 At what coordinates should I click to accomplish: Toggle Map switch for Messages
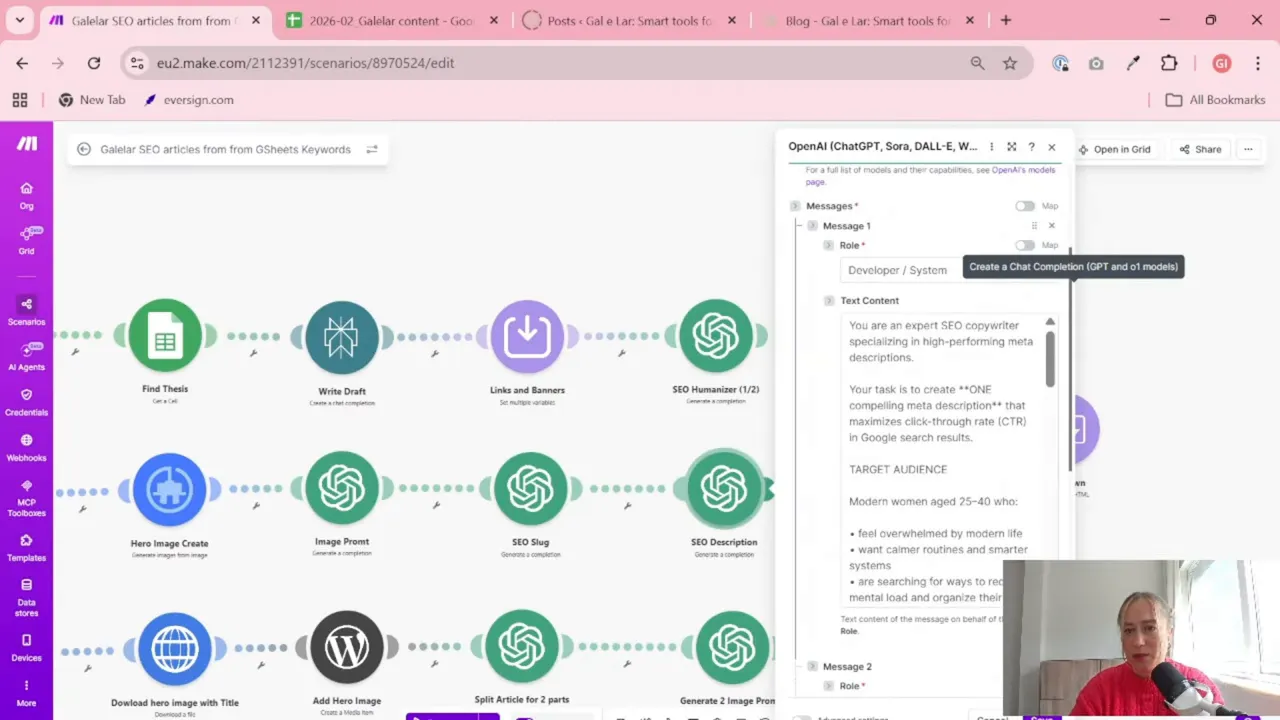coord(1025,206)
